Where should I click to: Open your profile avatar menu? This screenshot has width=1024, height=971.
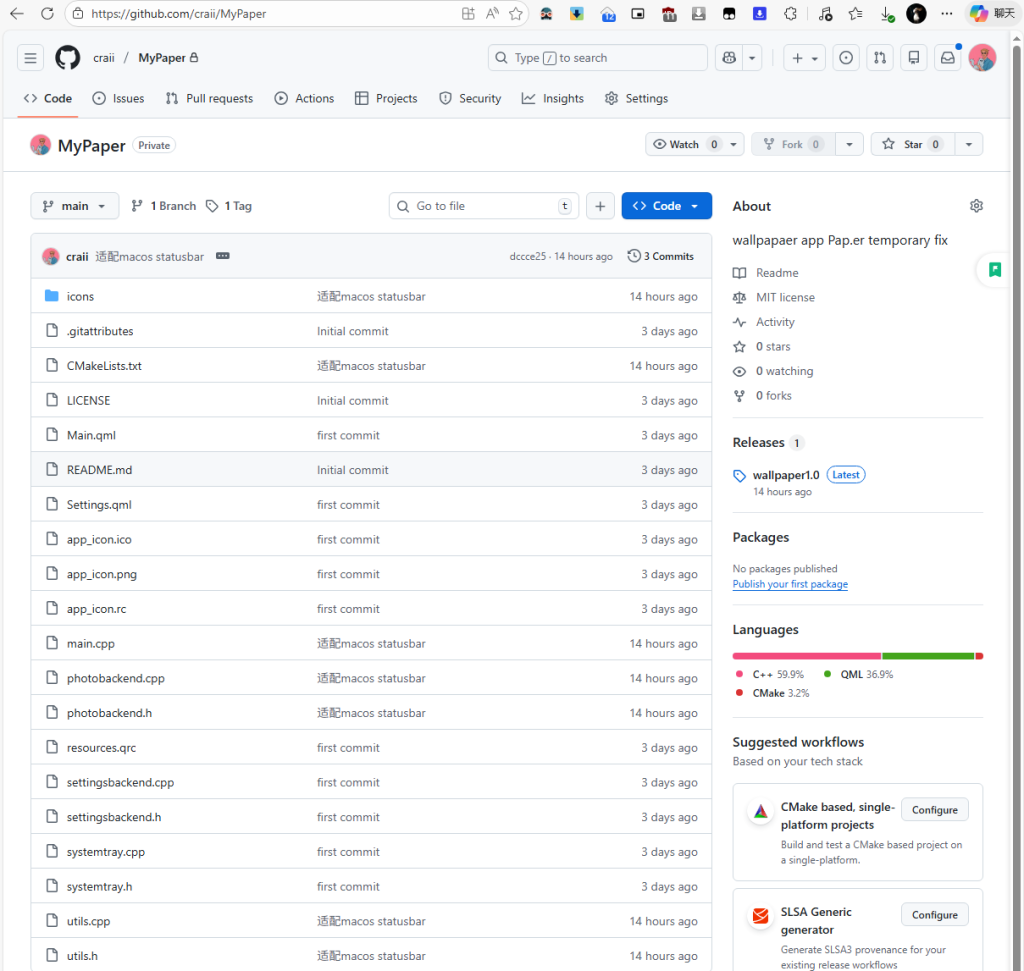982,57
